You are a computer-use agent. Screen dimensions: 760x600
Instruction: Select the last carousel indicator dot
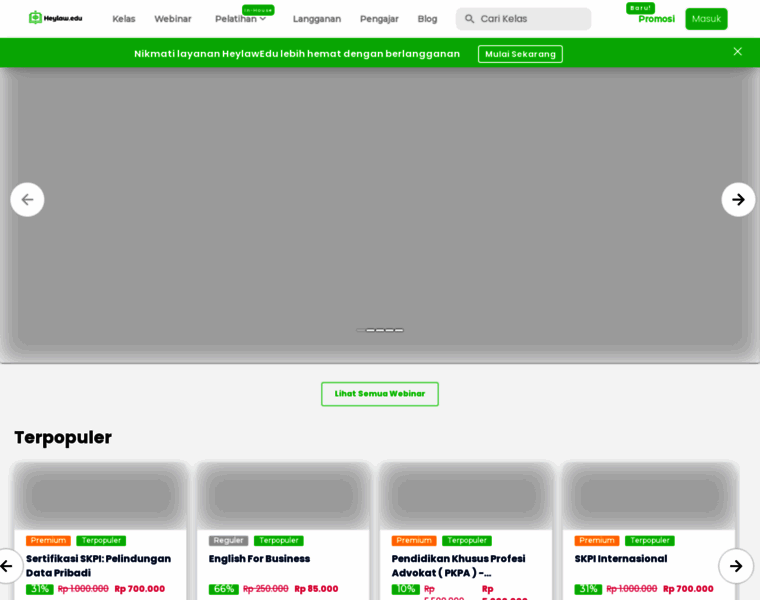399,330
